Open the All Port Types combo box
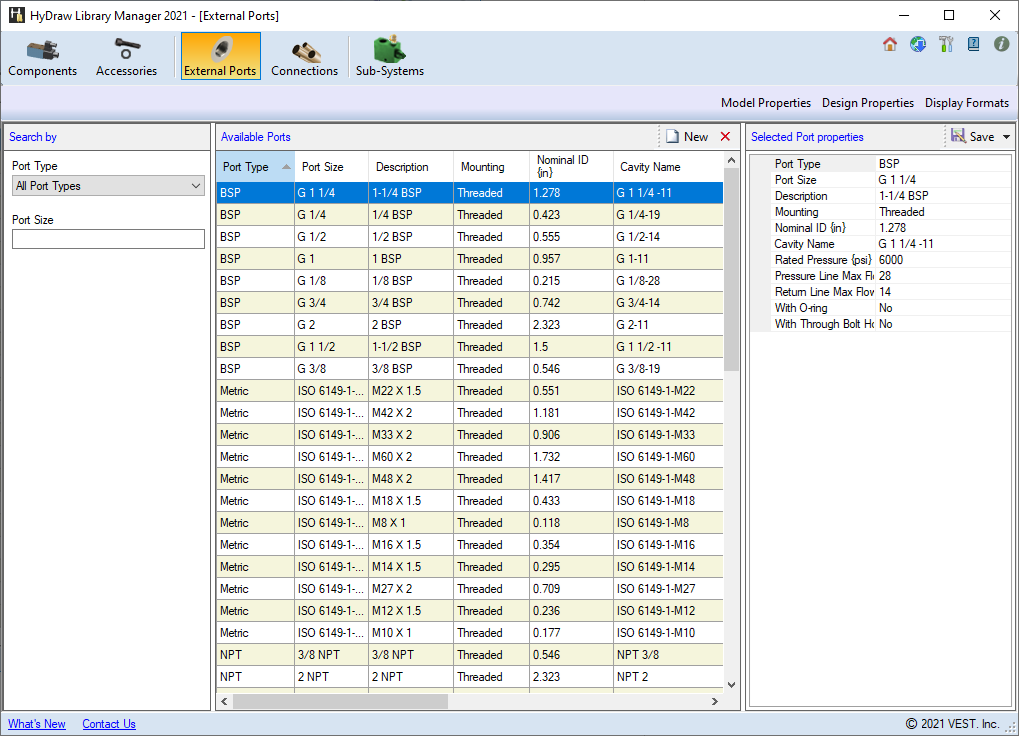 pos(109,186)
